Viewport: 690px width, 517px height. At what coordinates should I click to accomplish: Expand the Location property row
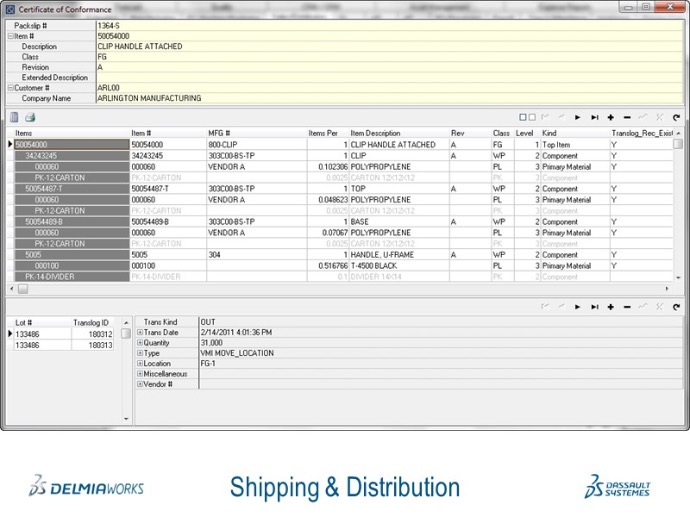click(140, 364)
